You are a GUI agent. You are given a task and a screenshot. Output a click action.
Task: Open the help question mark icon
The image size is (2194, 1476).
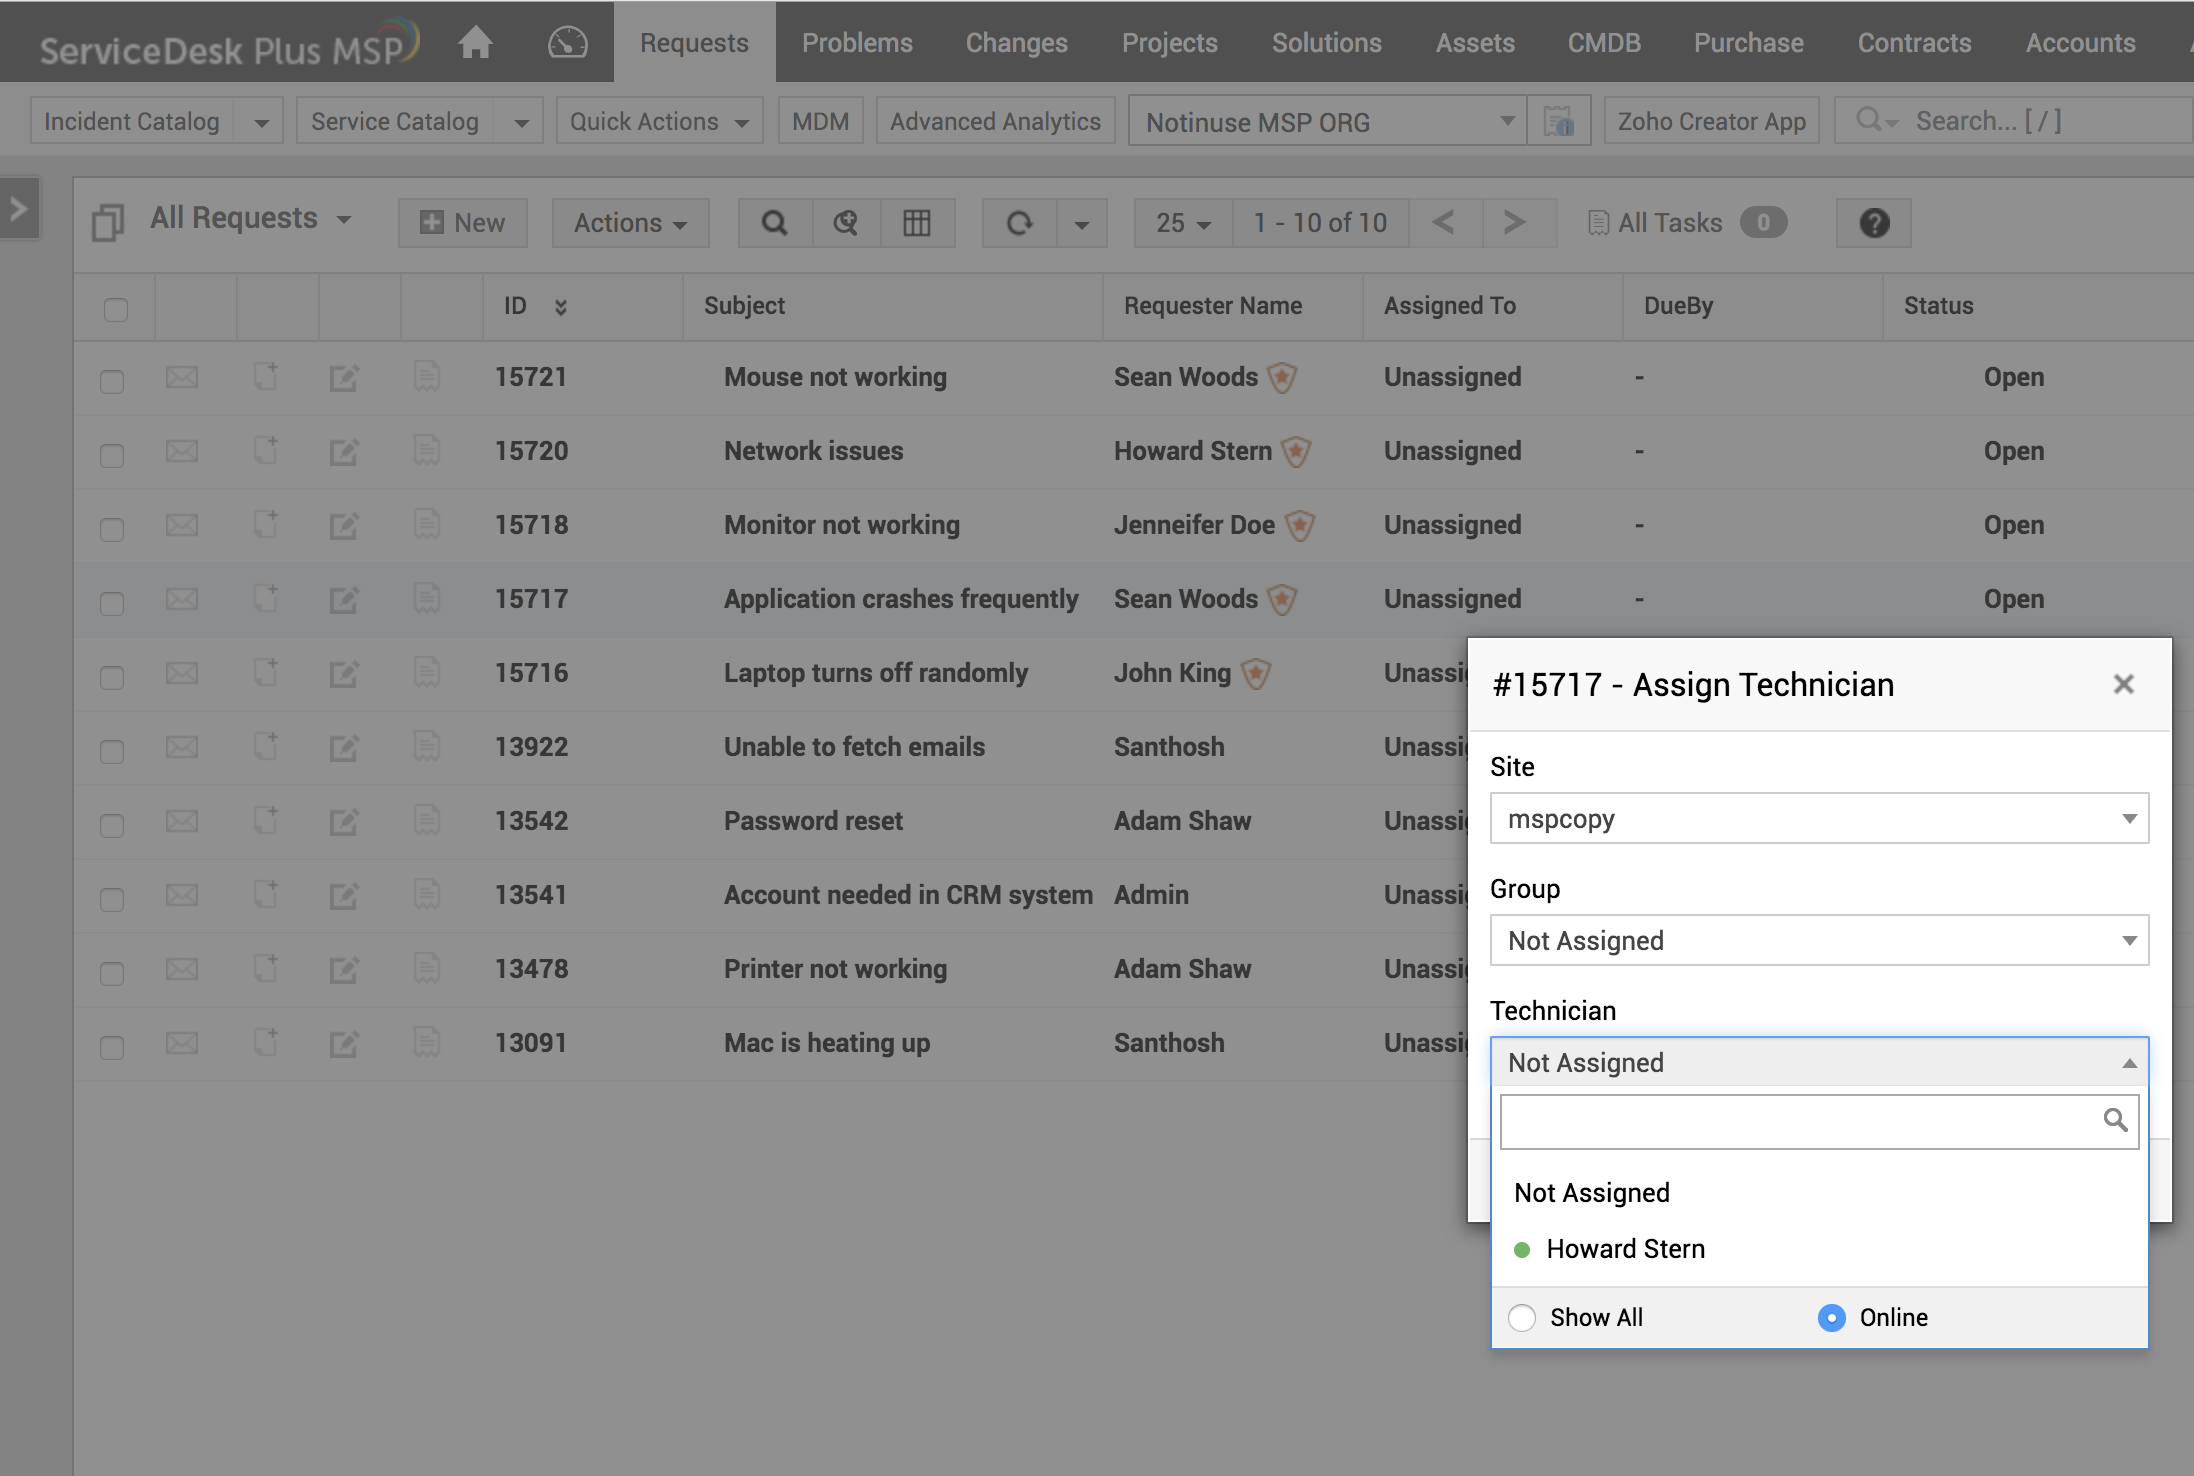(1873, 223)
